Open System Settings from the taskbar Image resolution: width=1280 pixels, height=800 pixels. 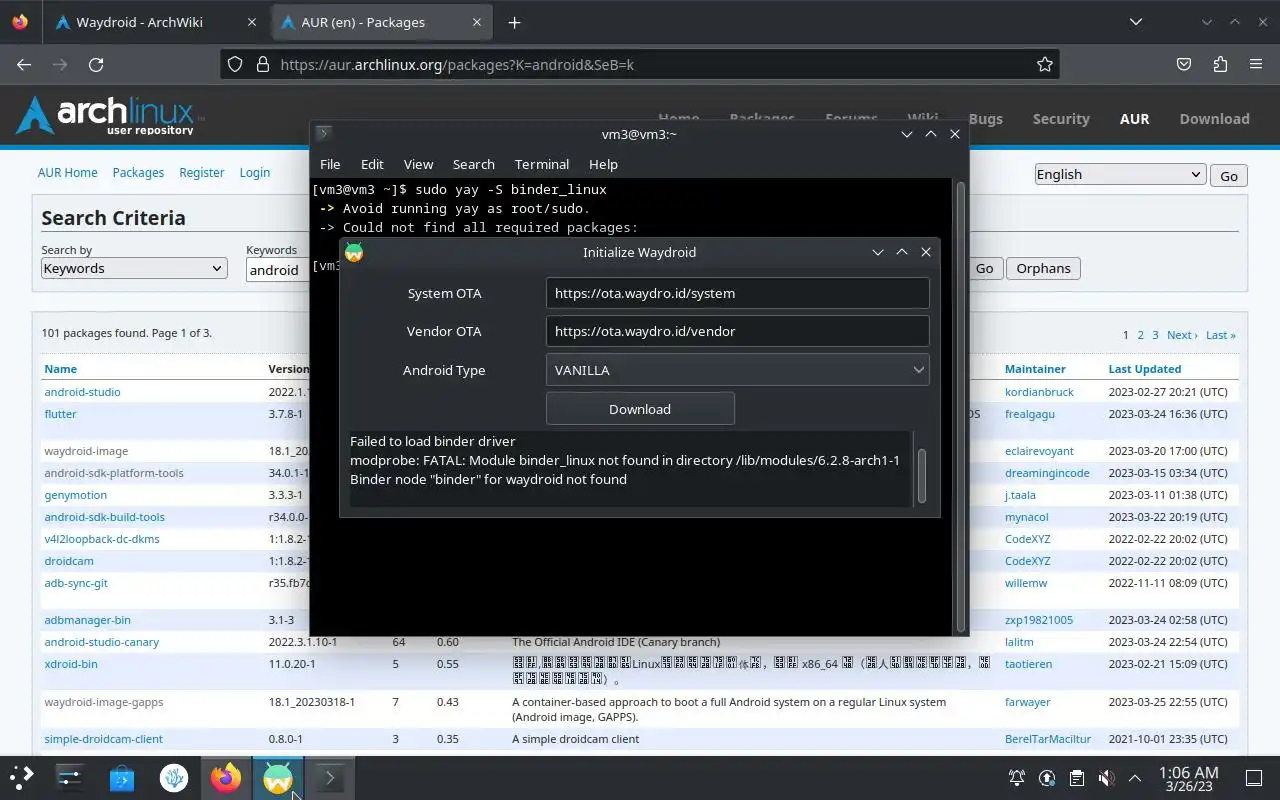(x=69, y=777)
